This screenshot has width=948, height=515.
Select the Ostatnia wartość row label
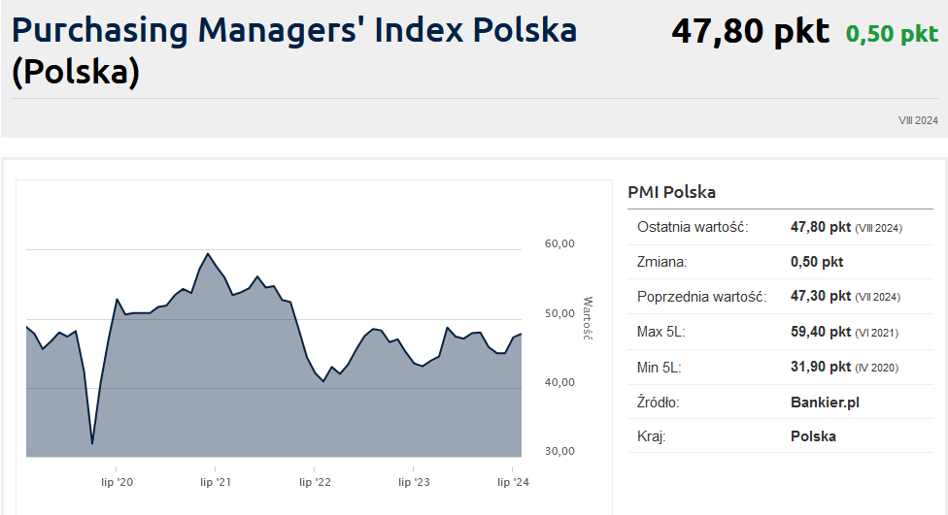692,227
